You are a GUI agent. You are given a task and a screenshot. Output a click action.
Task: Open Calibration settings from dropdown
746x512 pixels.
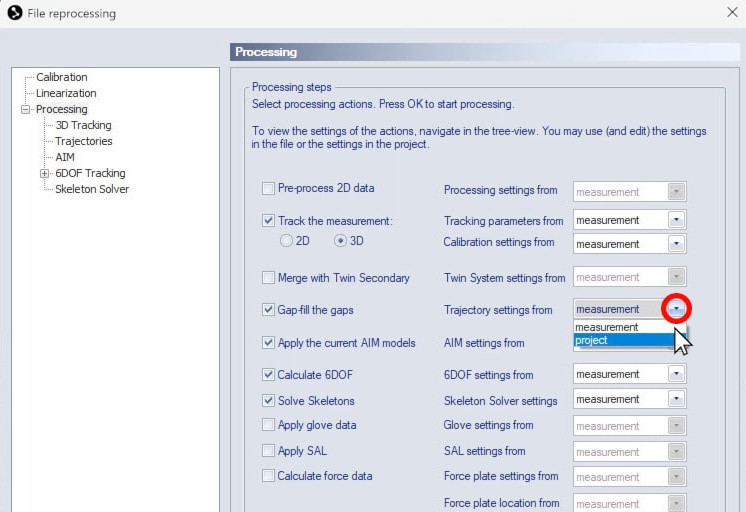676,244
